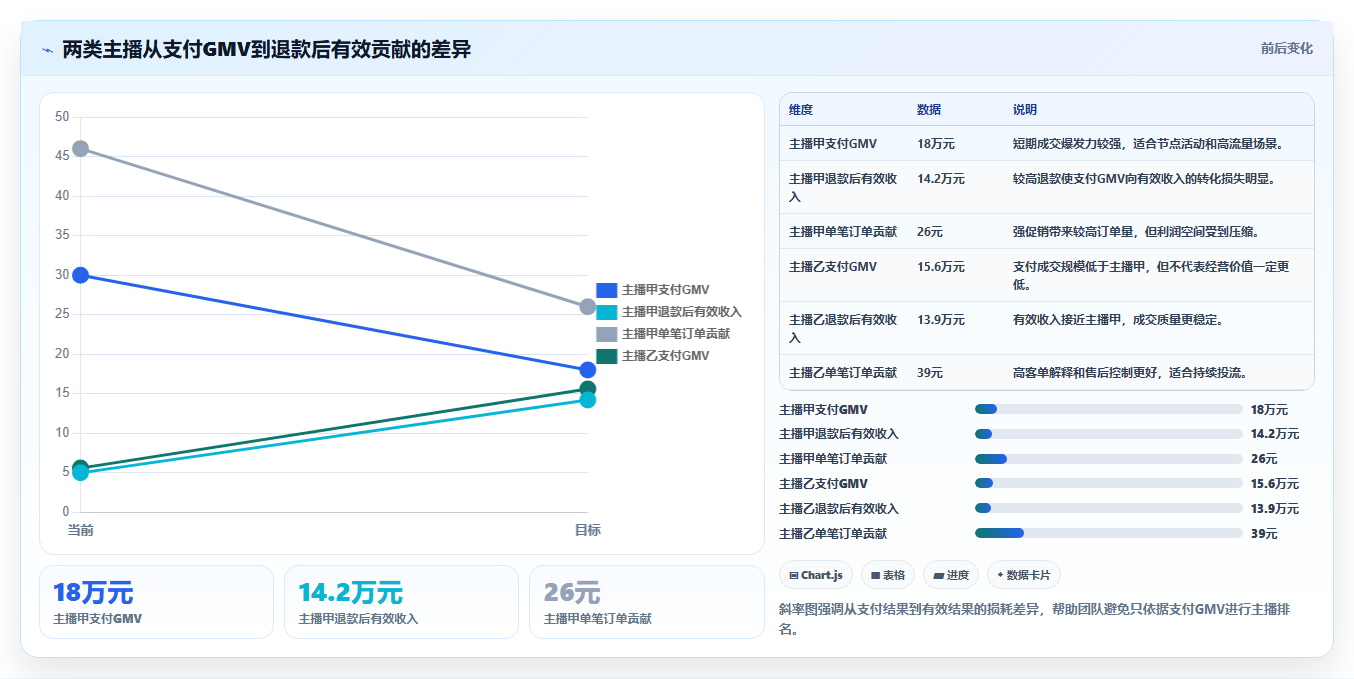The width and height of the screenshot is (1354, 679).
Task: Select table row 主播乙单笔订单贡献
Action: (1046, 372)
